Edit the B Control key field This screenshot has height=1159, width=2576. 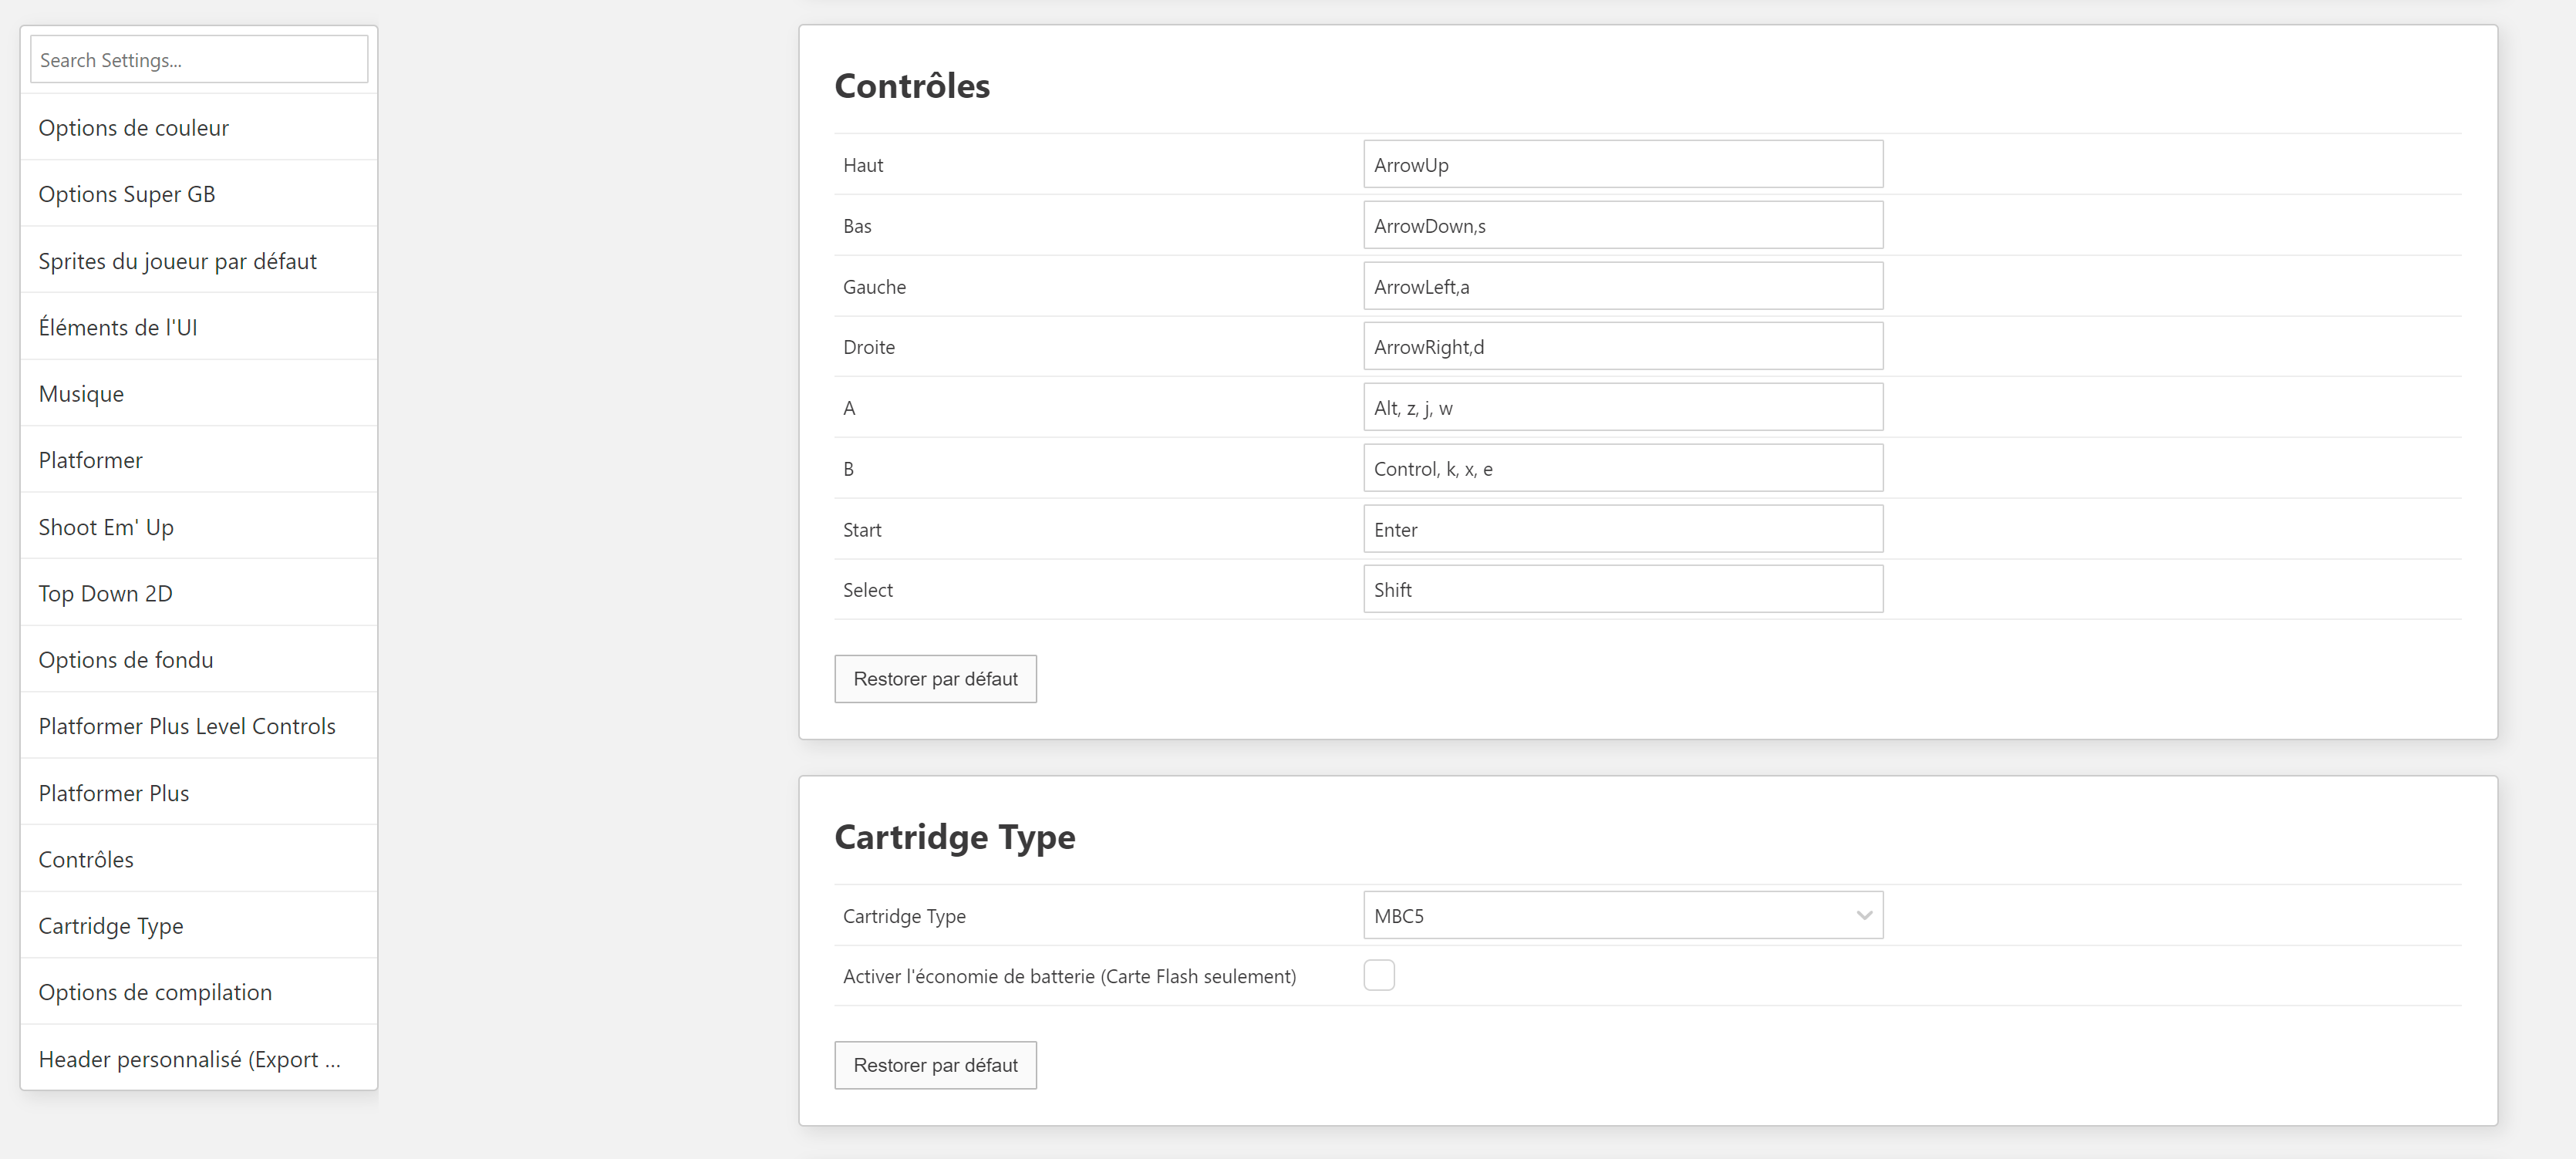click(x=1622, y=469)
